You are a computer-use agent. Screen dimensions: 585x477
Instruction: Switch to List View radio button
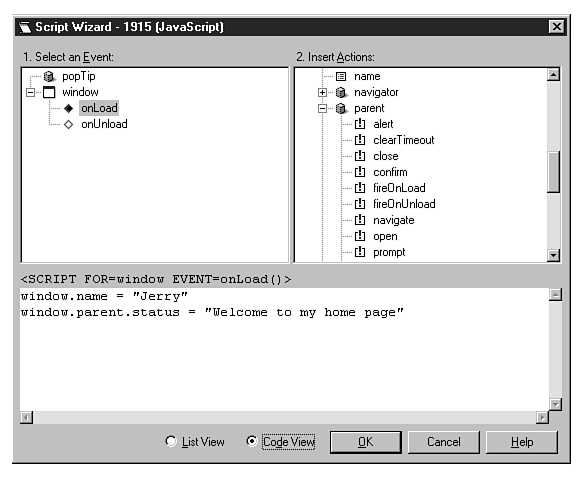(x=171, y=442)
